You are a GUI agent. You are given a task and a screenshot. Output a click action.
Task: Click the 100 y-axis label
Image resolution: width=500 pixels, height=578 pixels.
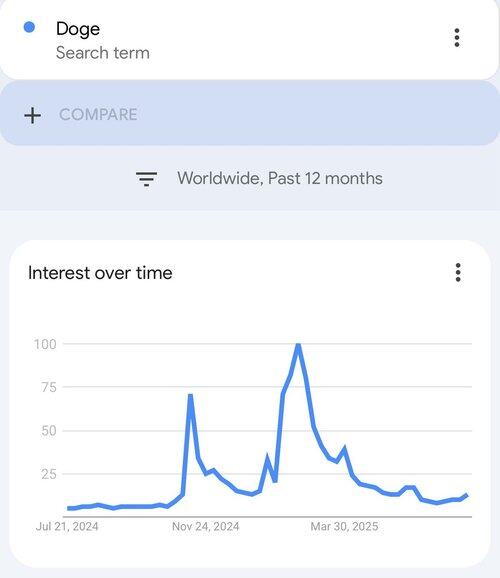coord(45,344)
